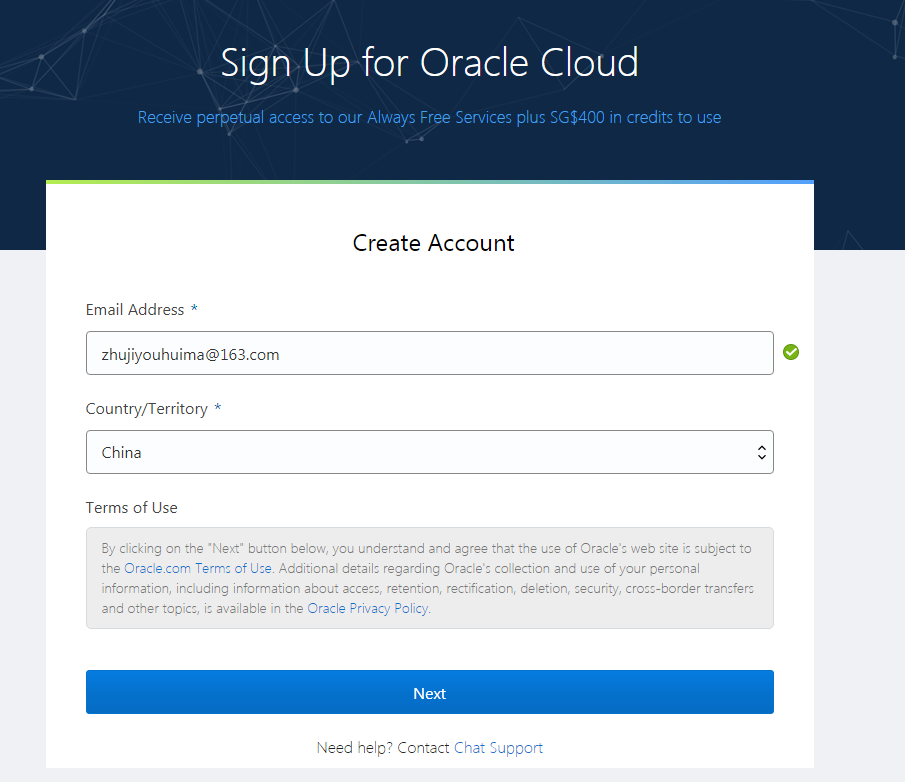Open the Oracle.com Terms of Use link

(x=198, y=568)
